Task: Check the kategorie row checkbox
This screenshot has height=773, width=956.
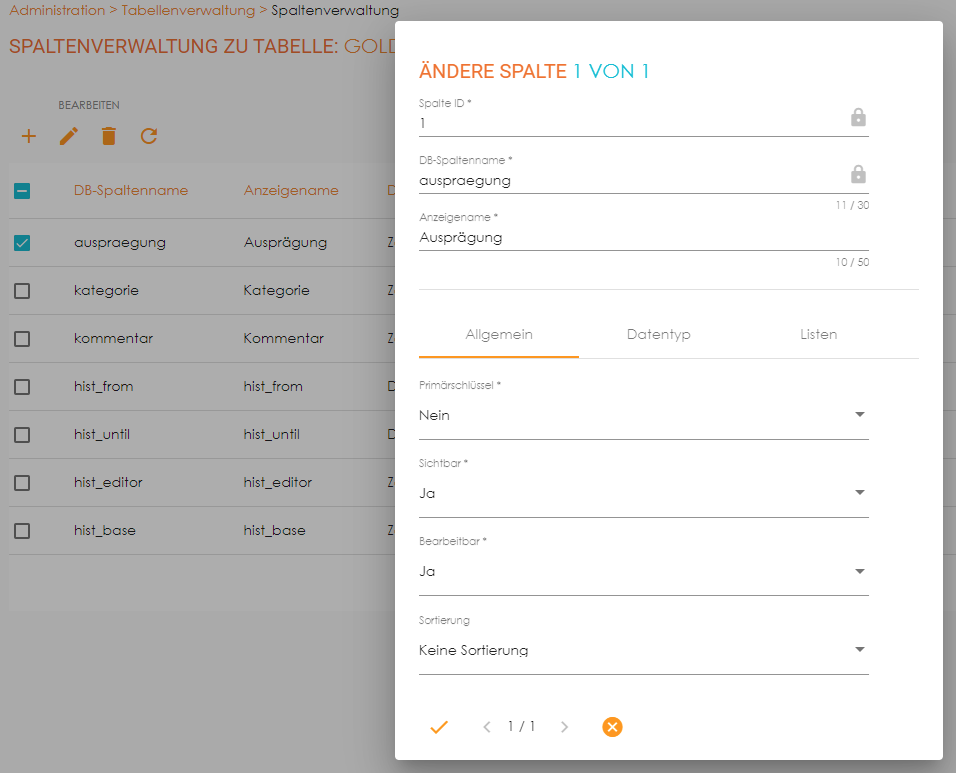Action: [x=22, y=290]
